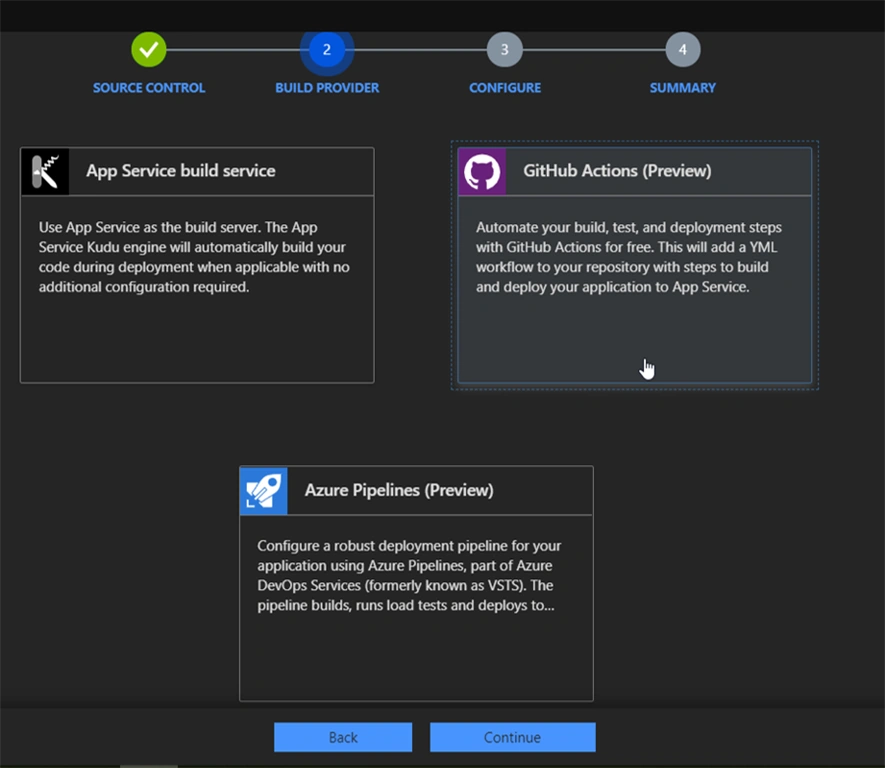This screenshot has width=885, height=768.
Task: Click the step 2 circle indicator
Action: click(327, 50)
